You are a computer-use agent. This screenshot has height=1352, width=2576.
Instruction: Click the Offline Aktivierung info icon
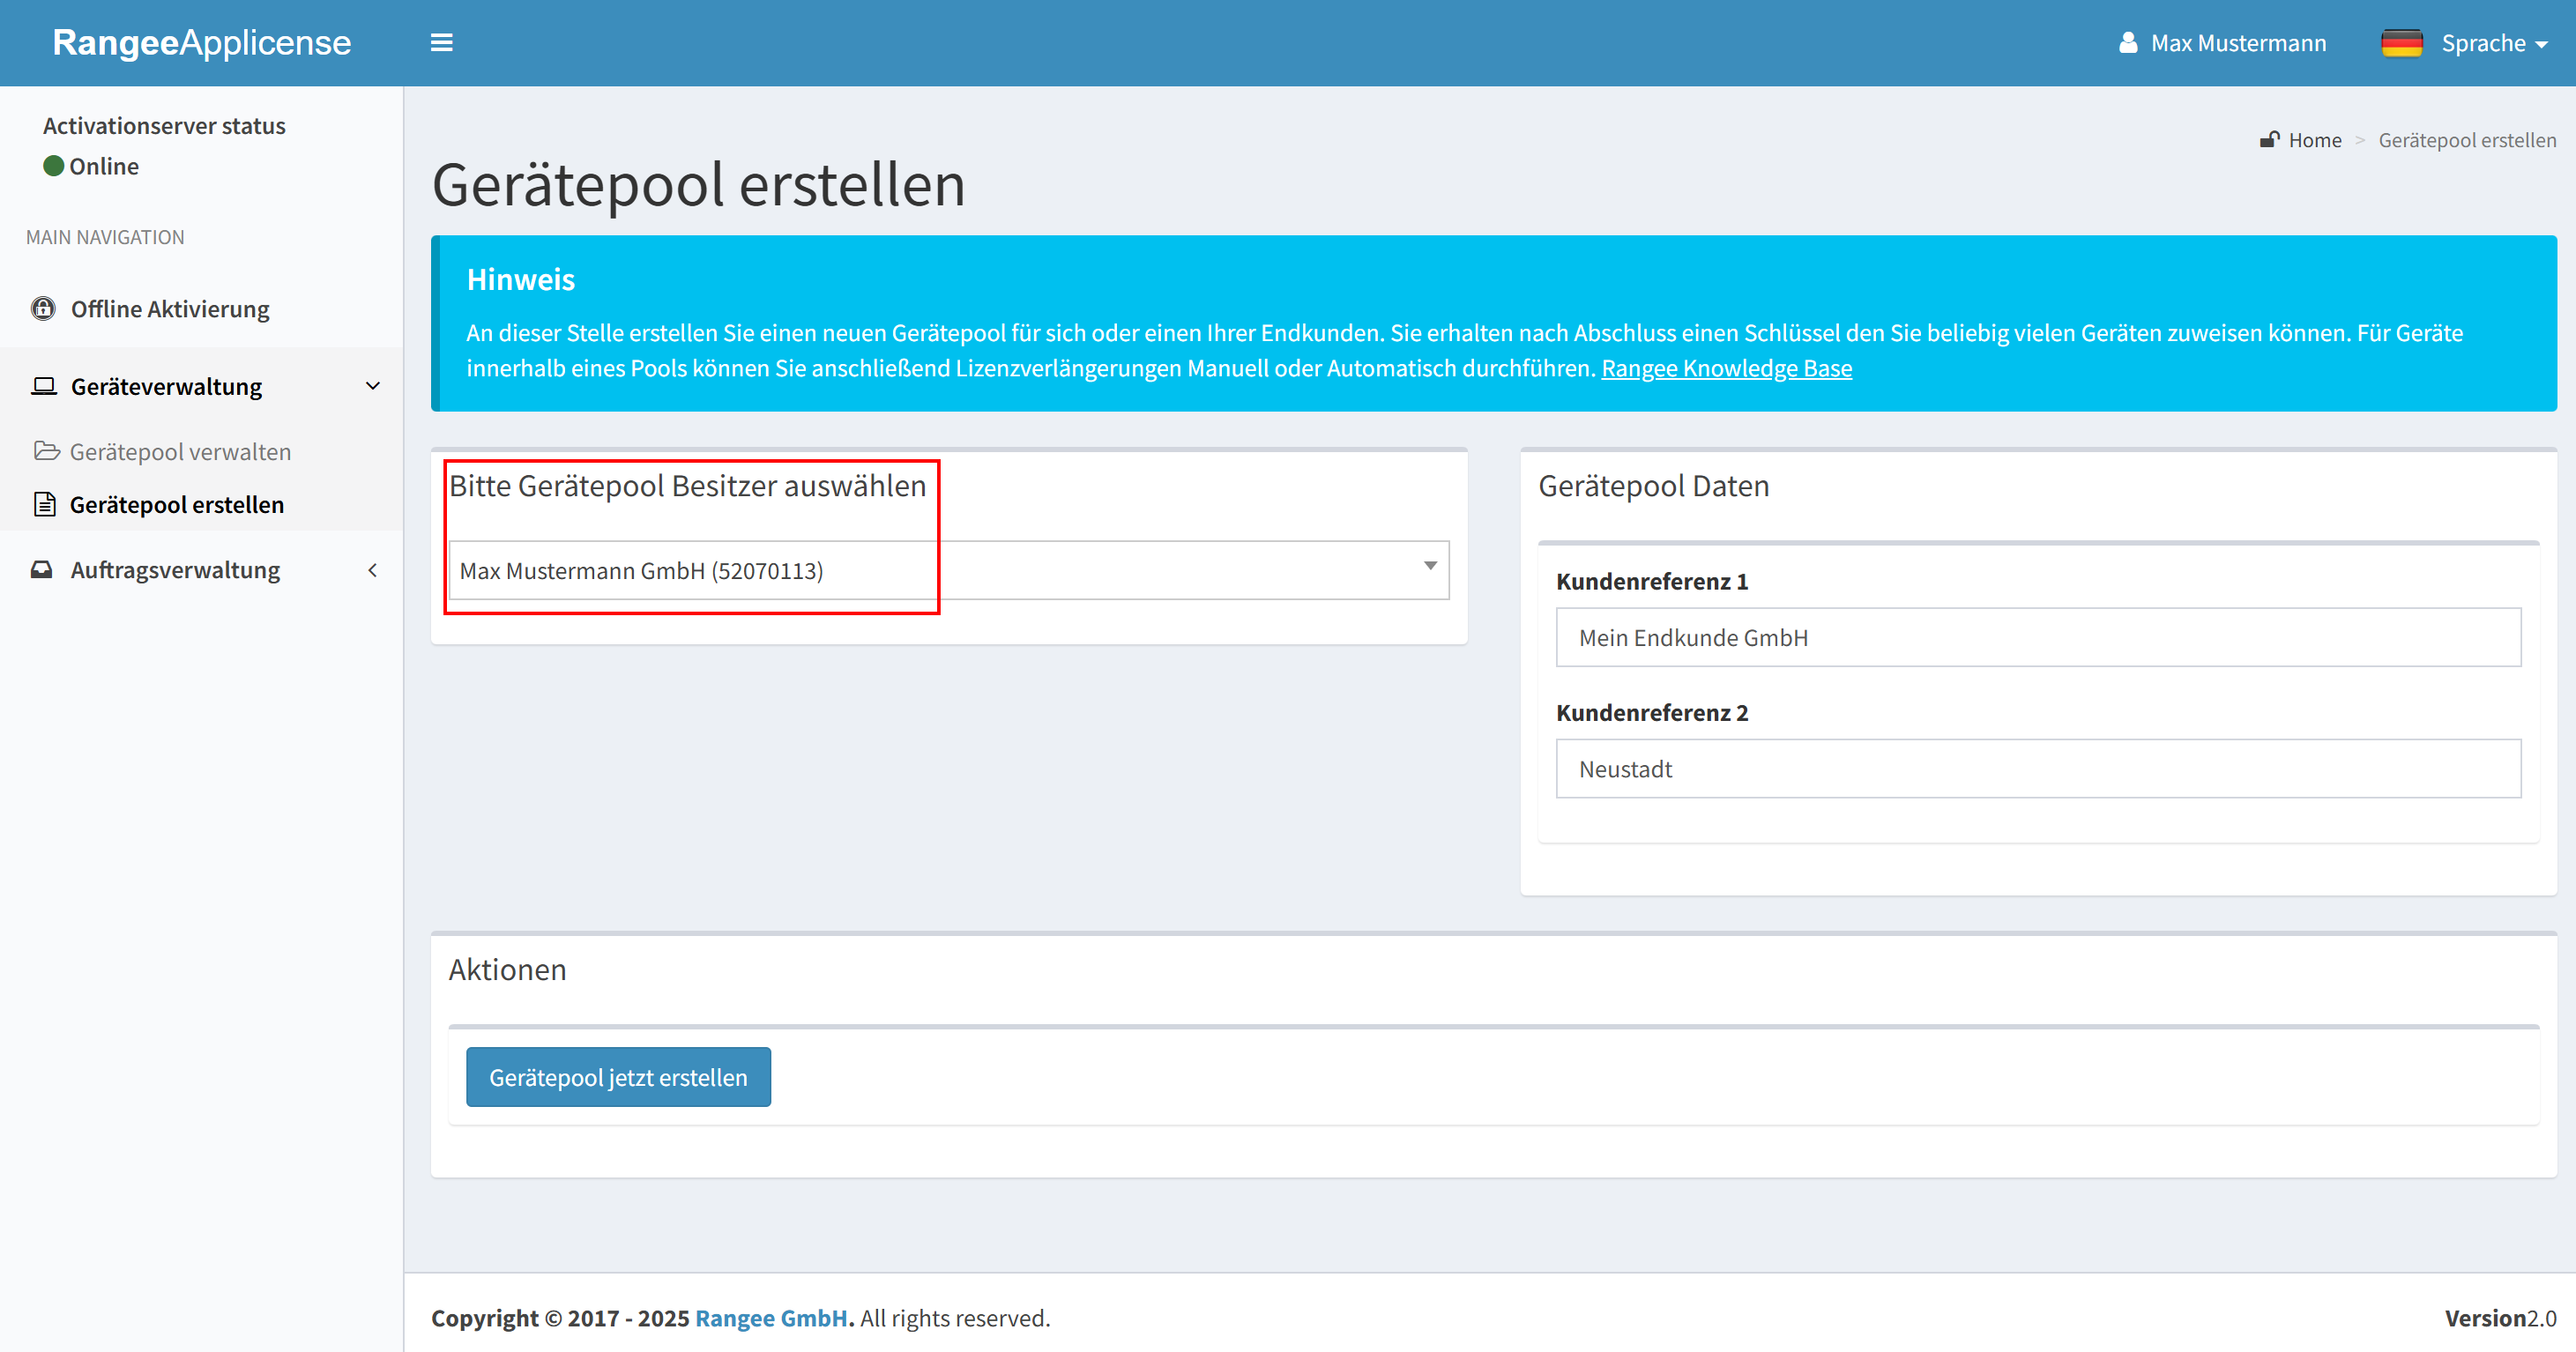[x=42, y=308]
